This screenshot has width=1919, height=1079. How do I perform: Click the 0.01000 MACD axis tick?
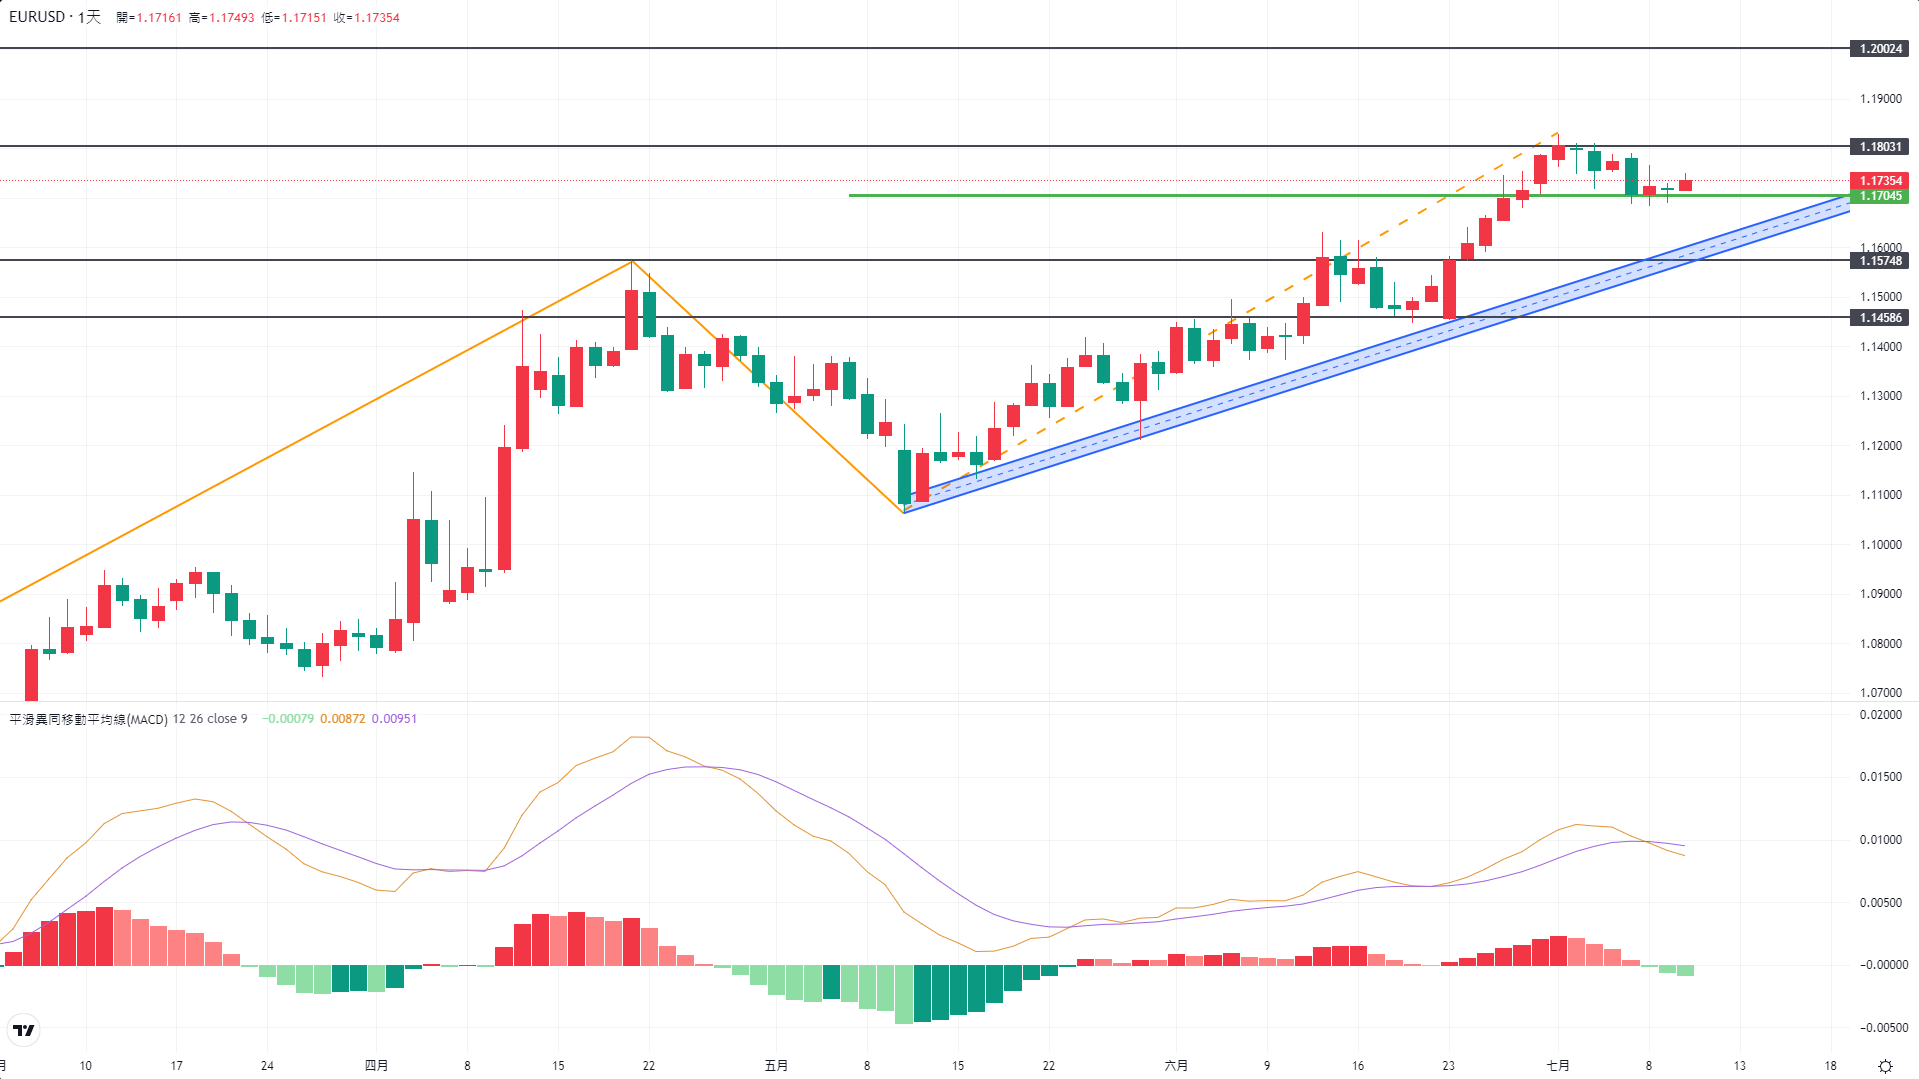pyautogui.click(x=1880, y=840)
